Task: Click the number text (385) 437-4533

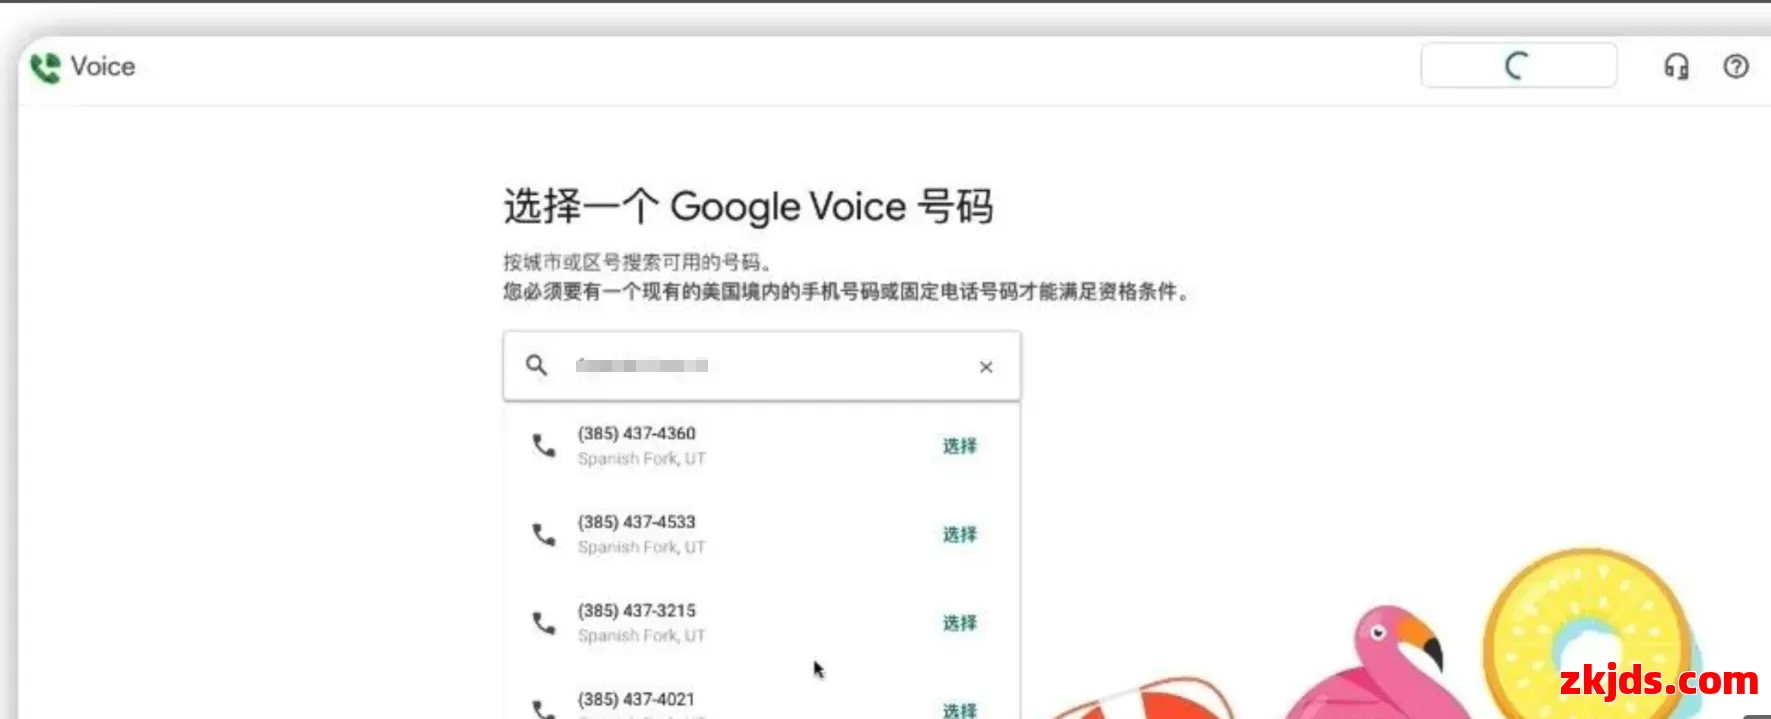Action: coord(636,522)
